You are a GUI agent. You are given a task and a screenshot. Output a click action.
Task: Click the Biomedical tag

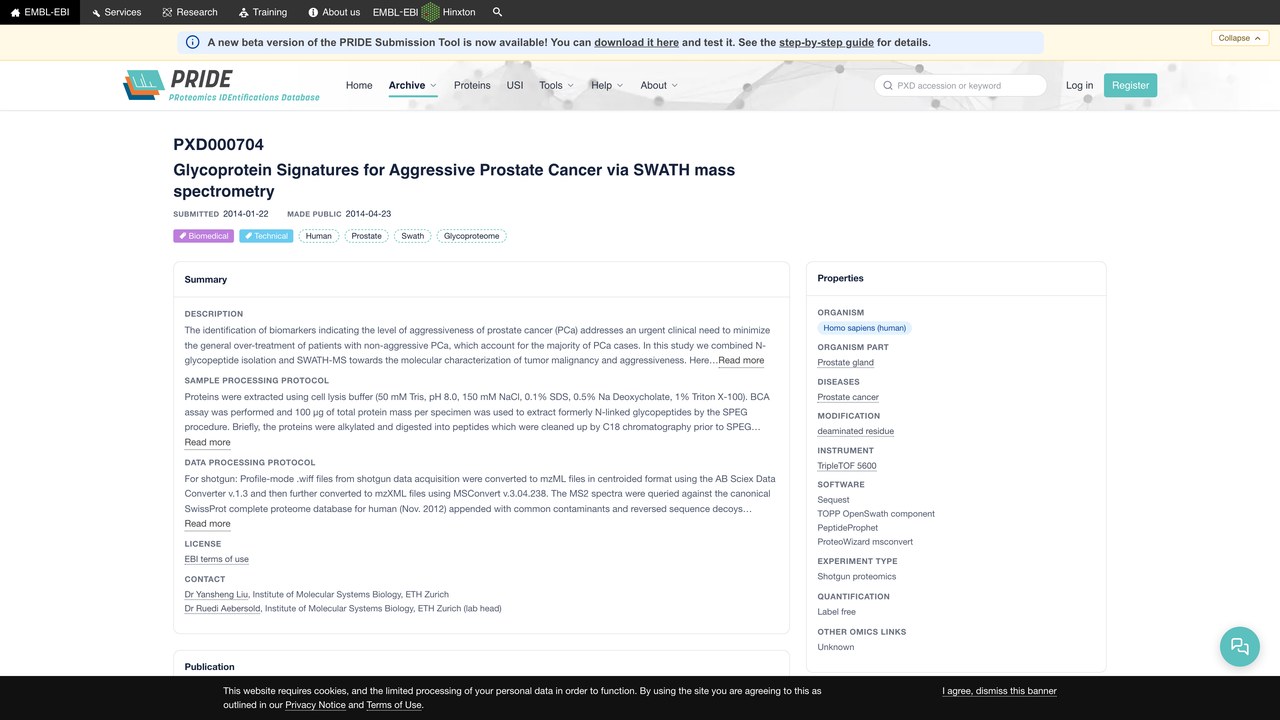203,236
